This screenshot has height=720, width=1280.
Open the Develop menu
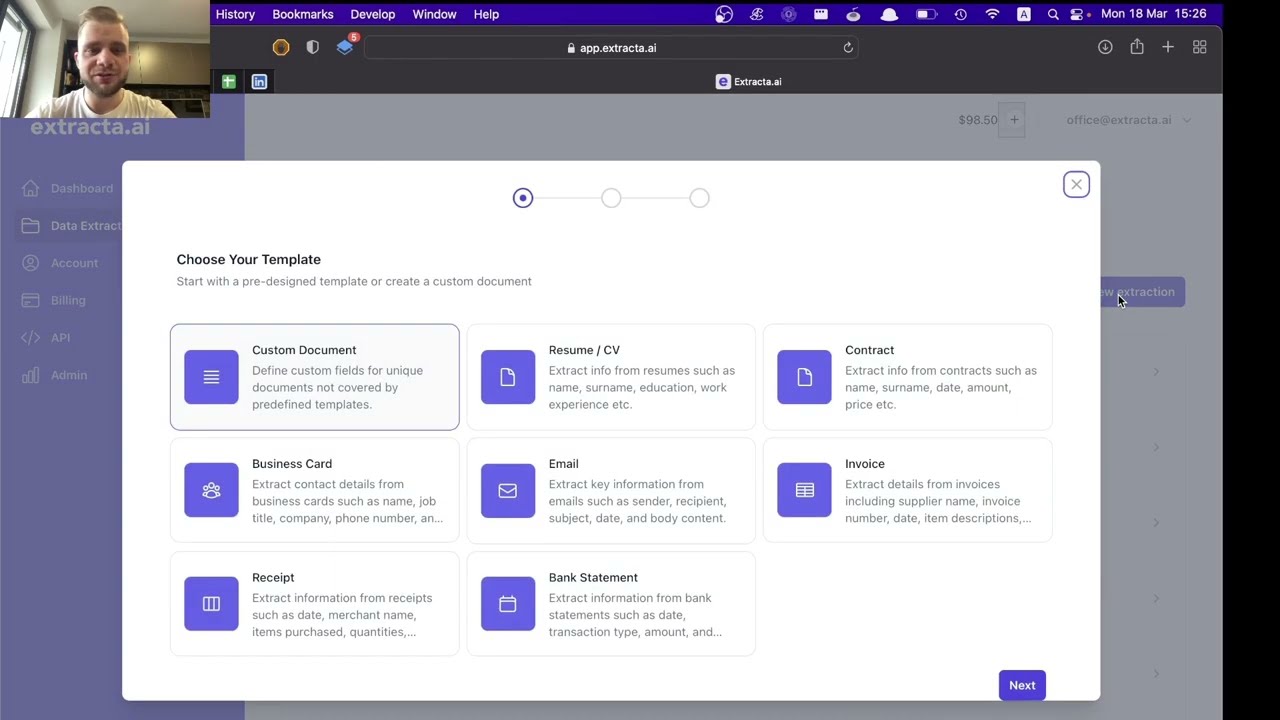pos(373,14)
